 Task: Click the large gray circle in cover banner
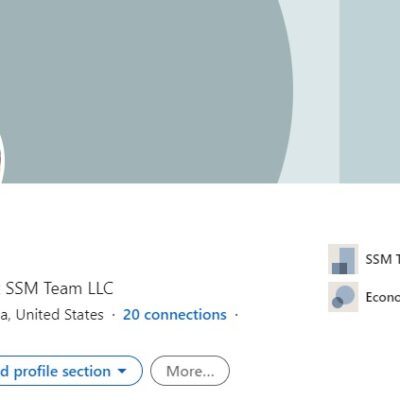[143, 92]
